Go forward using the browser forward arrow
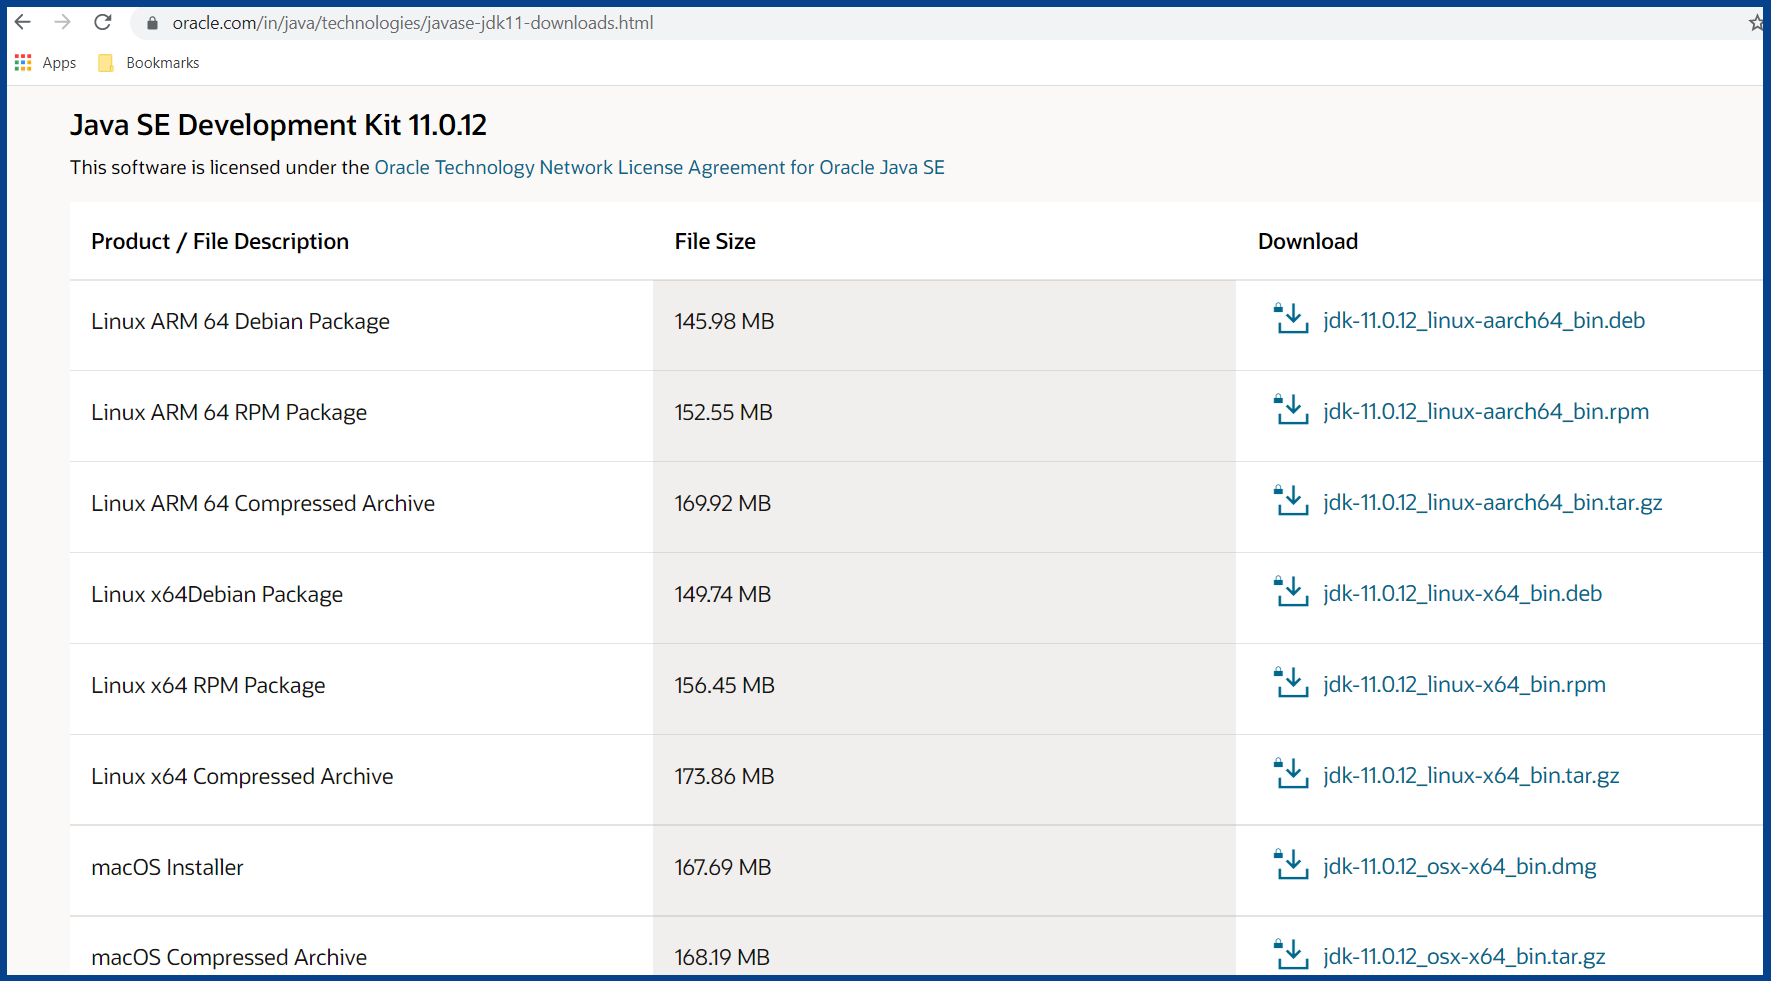Image resolution: width=1771 pixels, height=981 pixels. [x=63, y=22]
